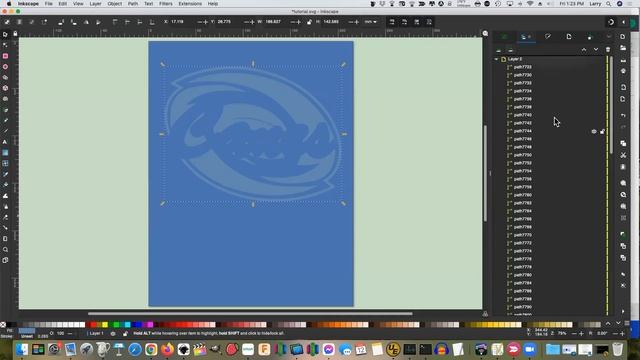The height and width of the screenshot is (360, 640).
Task: Open the Object menu
Action: click(114, 4)
